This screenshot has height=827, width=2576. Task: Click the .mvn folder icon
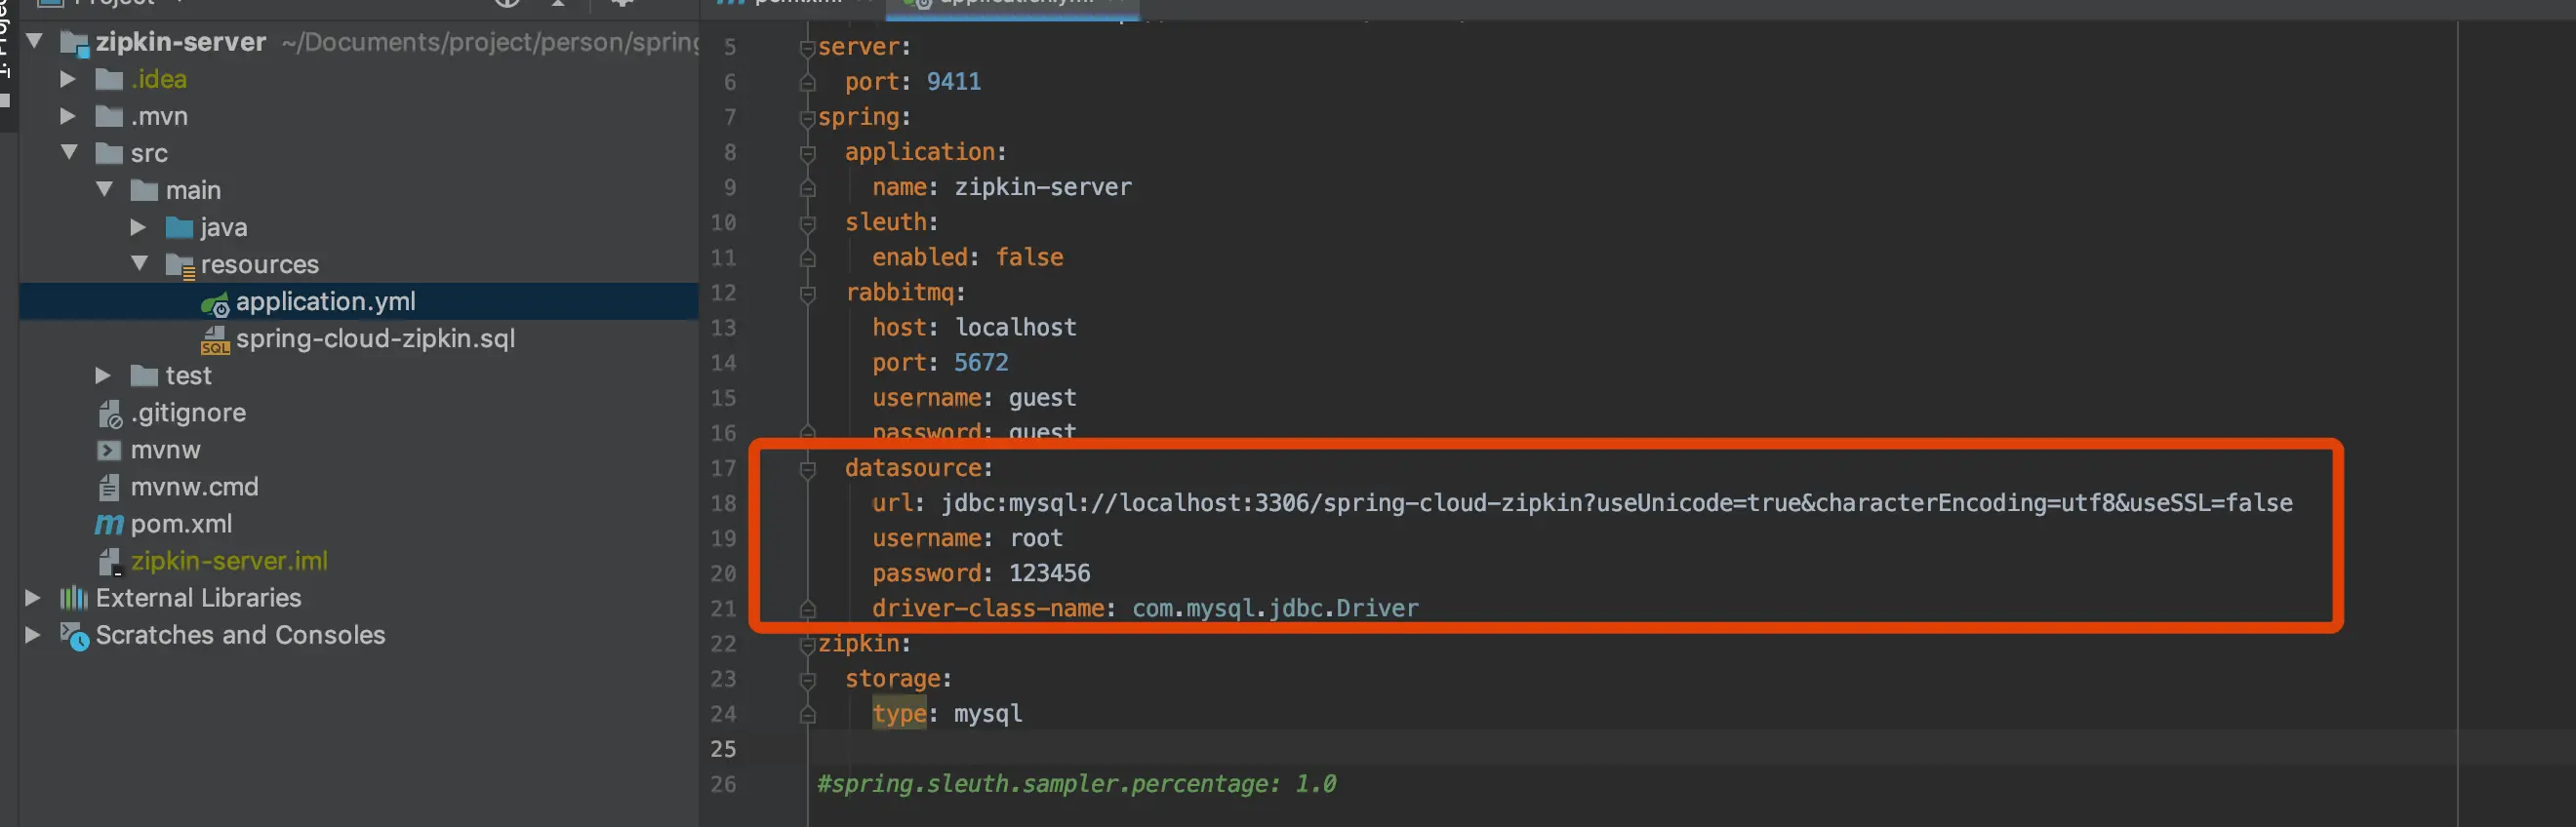point(109,116)
